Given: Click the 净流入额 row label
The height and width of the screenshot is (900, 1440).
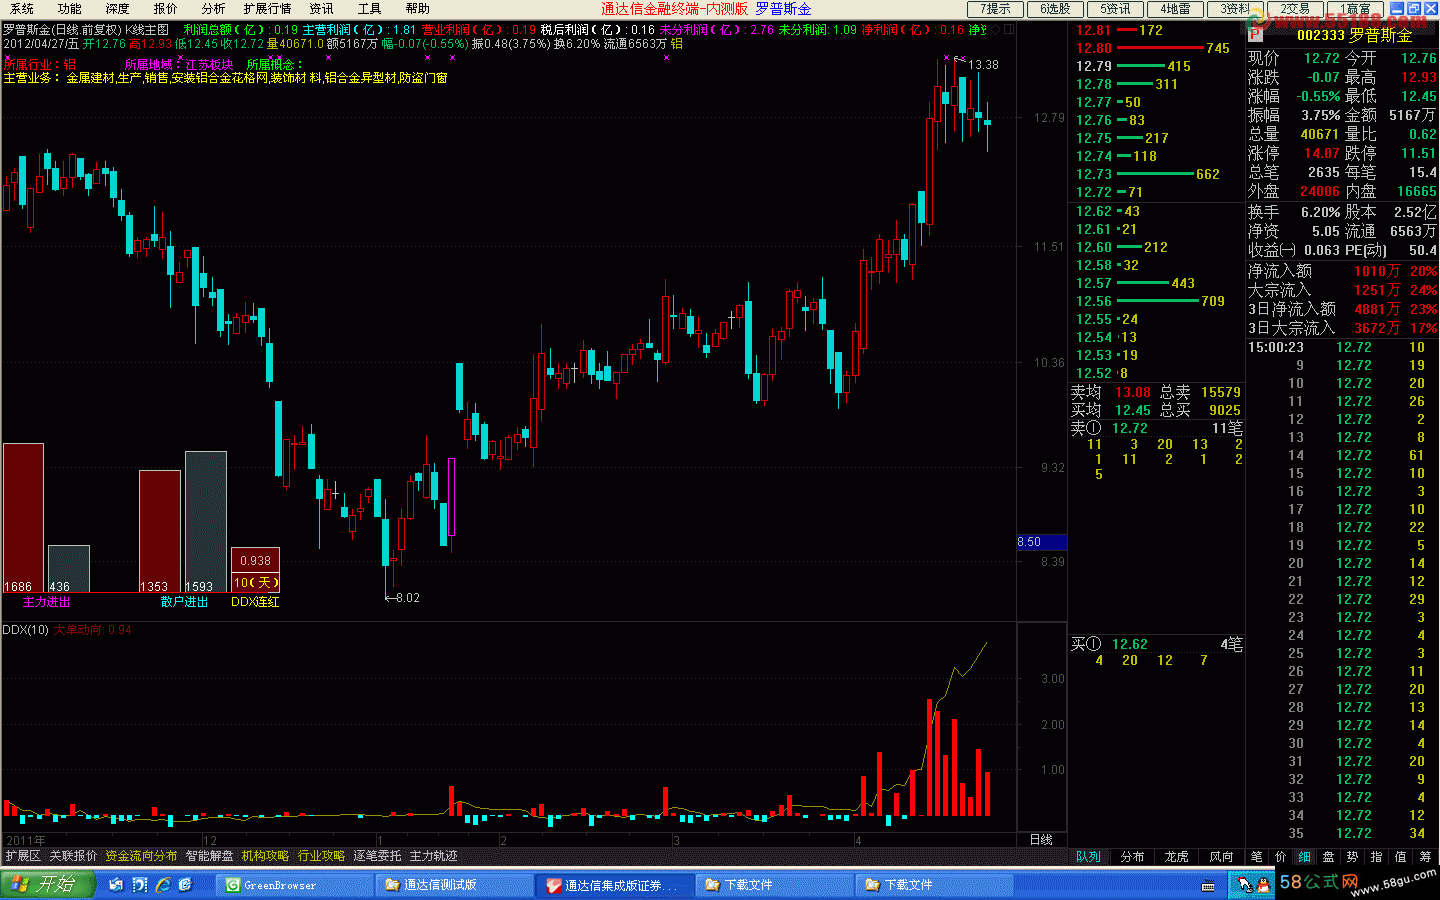Looking at the screenshot, I should click(x=1279, y=271).
